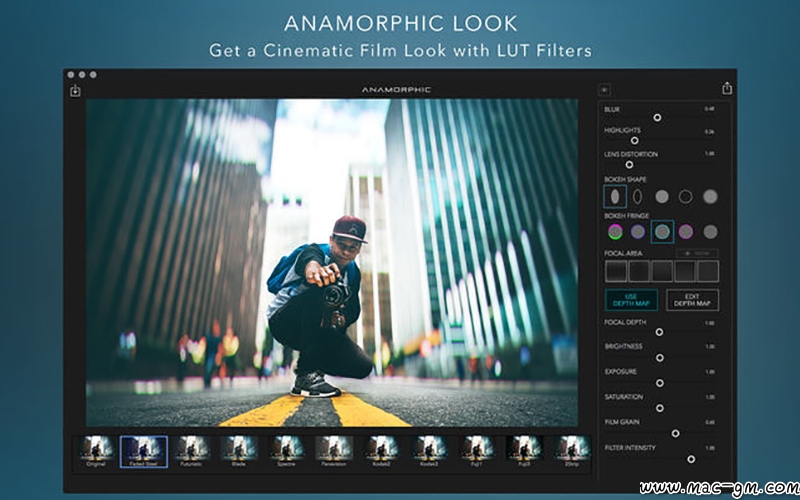
Task: Click the LENS DISTORTION label
Action: [x=631, y=154]
